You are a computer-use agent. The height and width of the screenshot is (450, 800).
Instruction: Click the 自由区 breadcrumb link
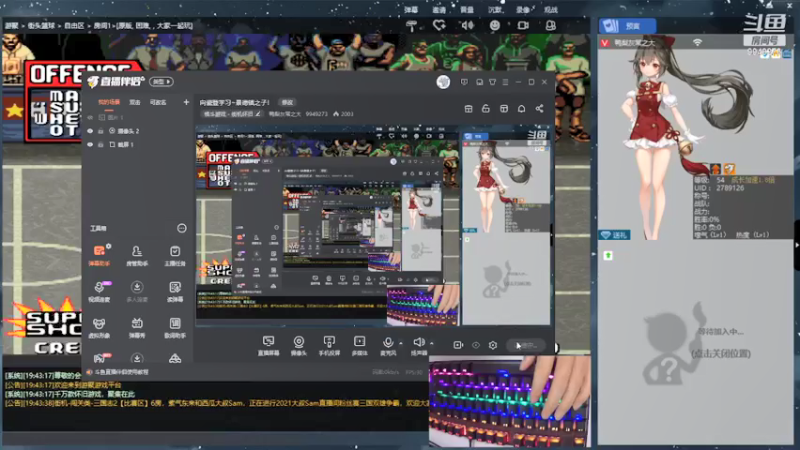point(74,26)
